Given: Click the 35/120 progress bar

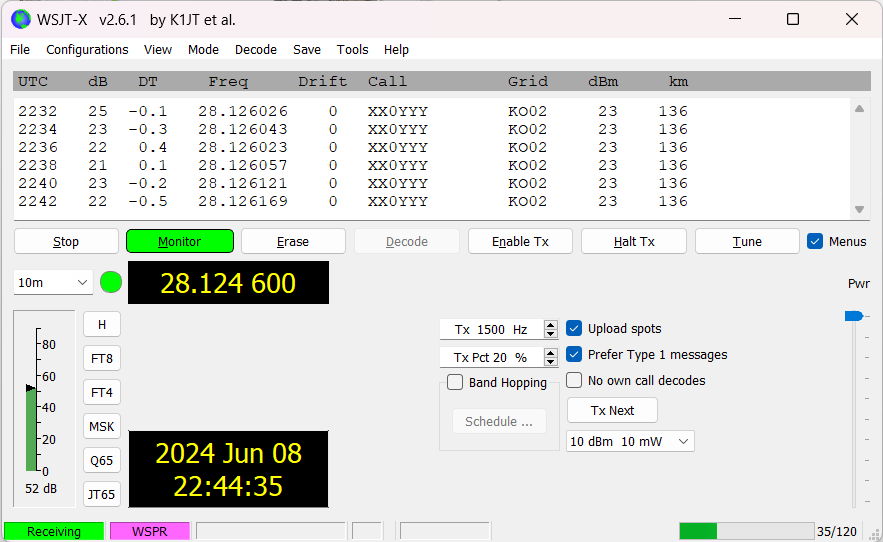Looking at the screenshot, I should pos(747,531).
